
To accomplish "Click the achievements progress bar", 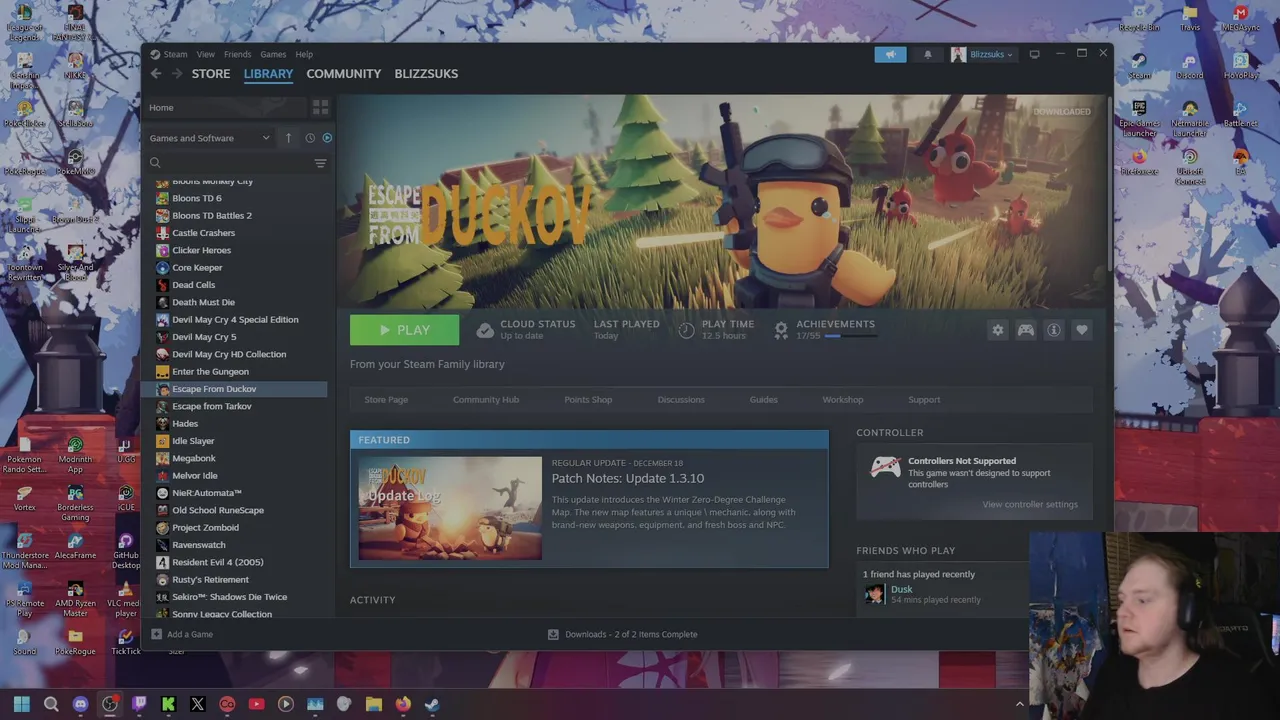I will coord(853,336).
